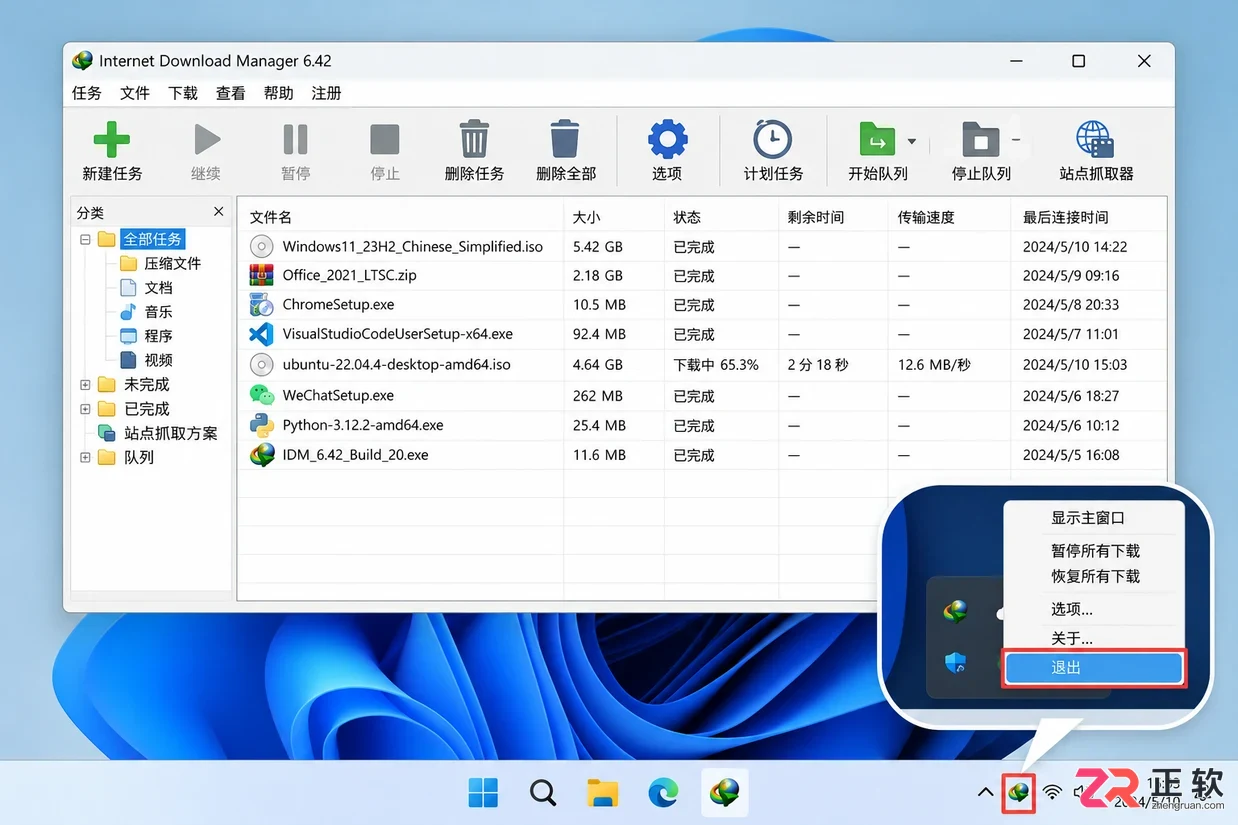Image resolution: width=1238 pixels, height=825 pixels.
Task: Open 站点抓取器 globe icon
Action: coord(1096,139)
